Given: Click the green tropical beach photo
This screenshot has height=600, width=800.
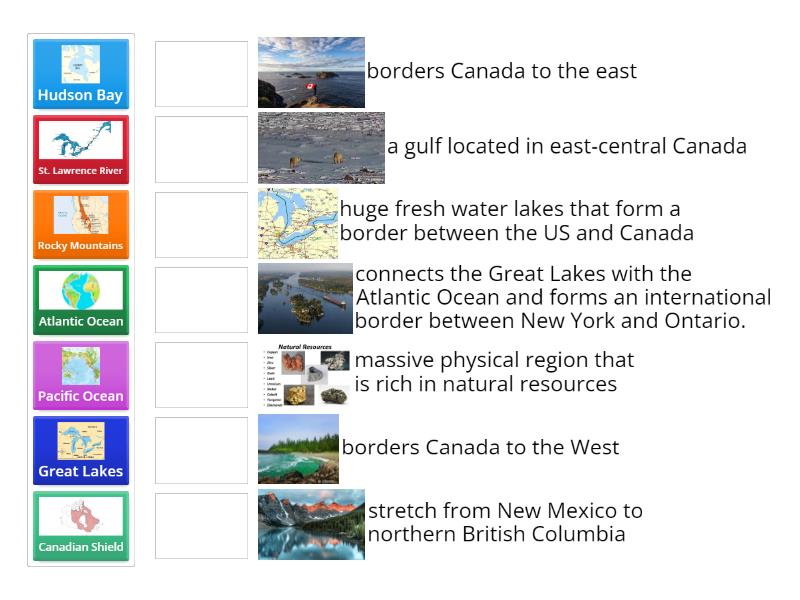Looking at the screenshot, I should tap(300, 449).
